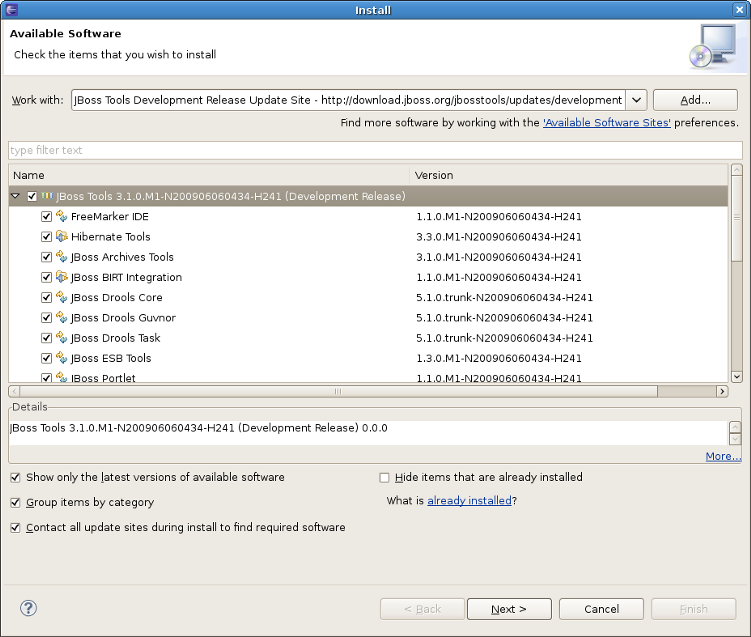
Task: Click the Next > button
Action: [x=509, y=609]
